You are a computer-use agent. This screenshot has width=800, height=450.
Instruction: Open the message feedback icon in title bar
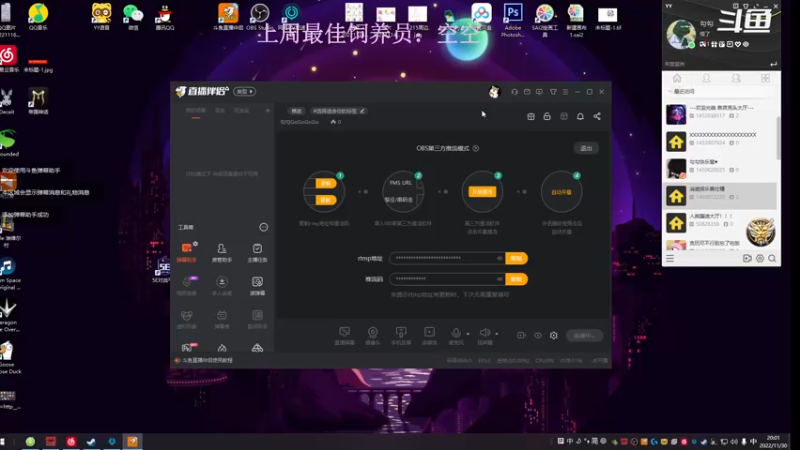pyautogui.click(x=539, y=92)
